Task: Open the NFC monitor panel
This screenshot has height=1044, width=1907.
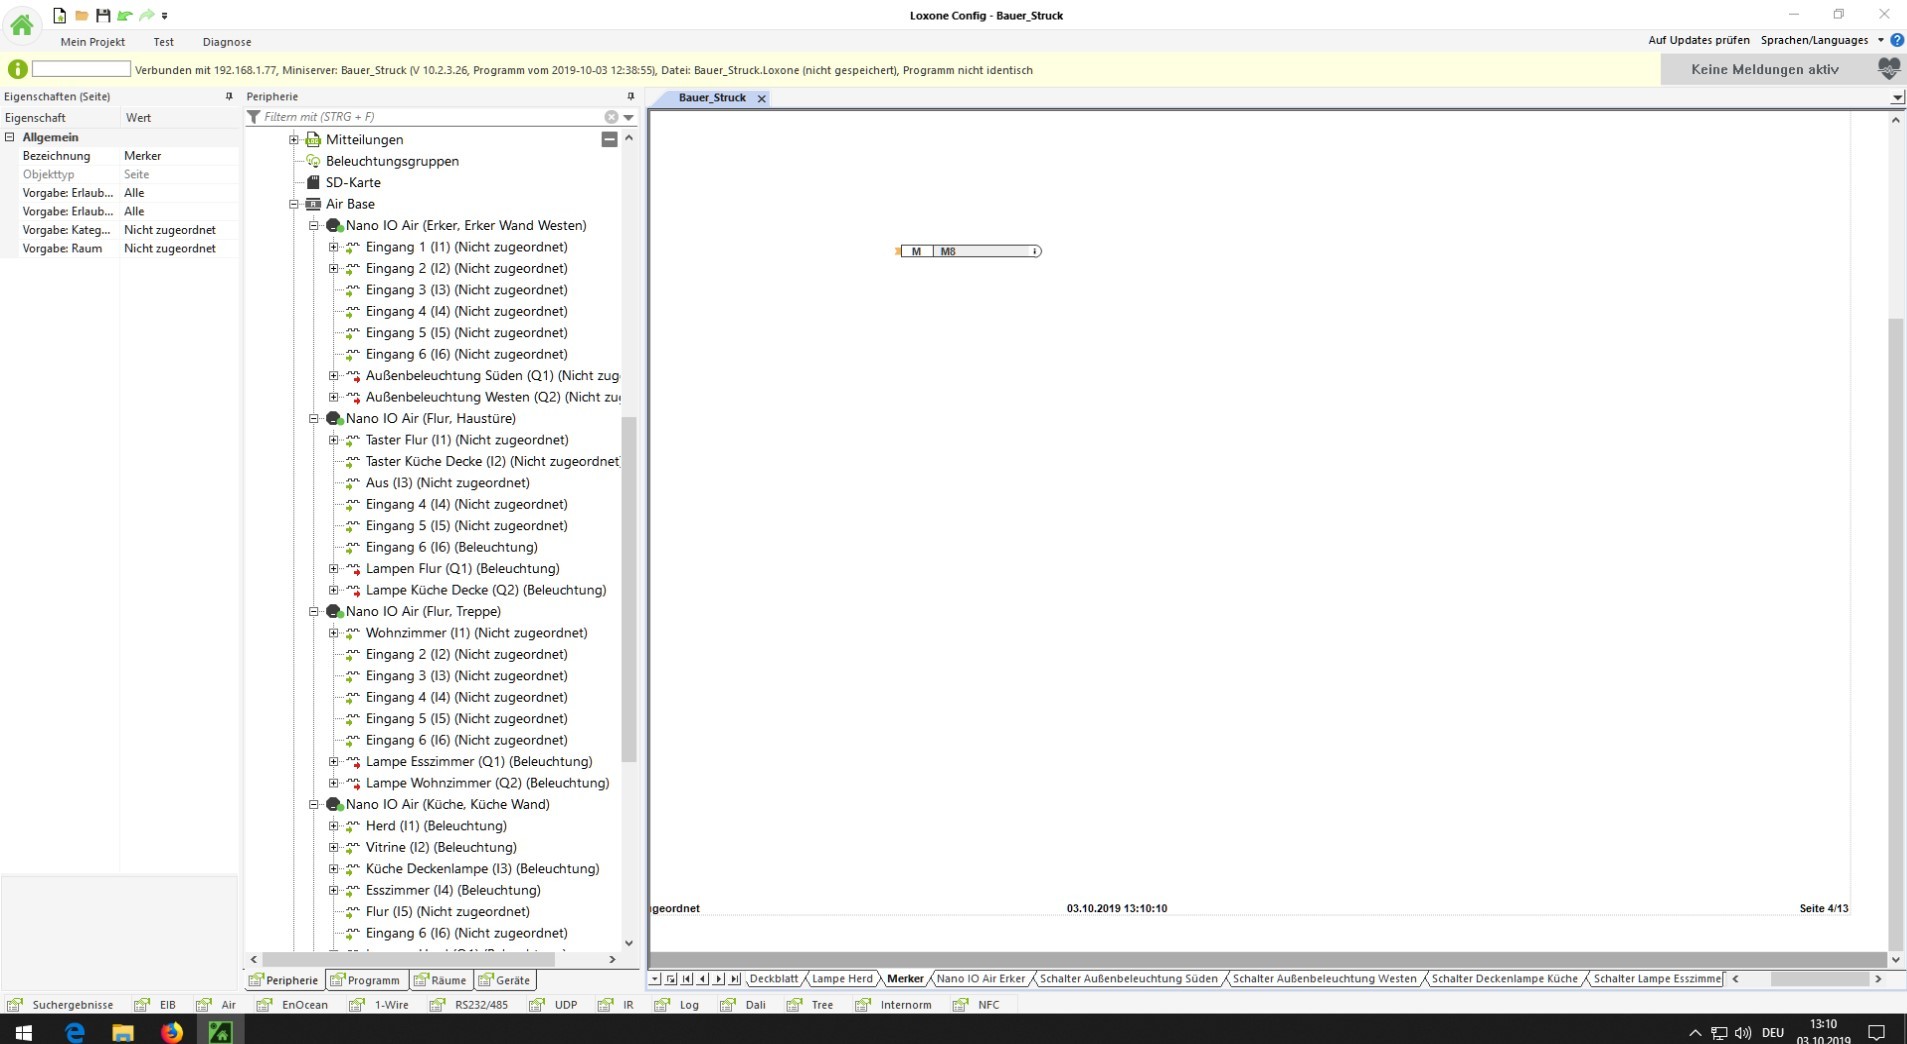Action: point(976,1005)
